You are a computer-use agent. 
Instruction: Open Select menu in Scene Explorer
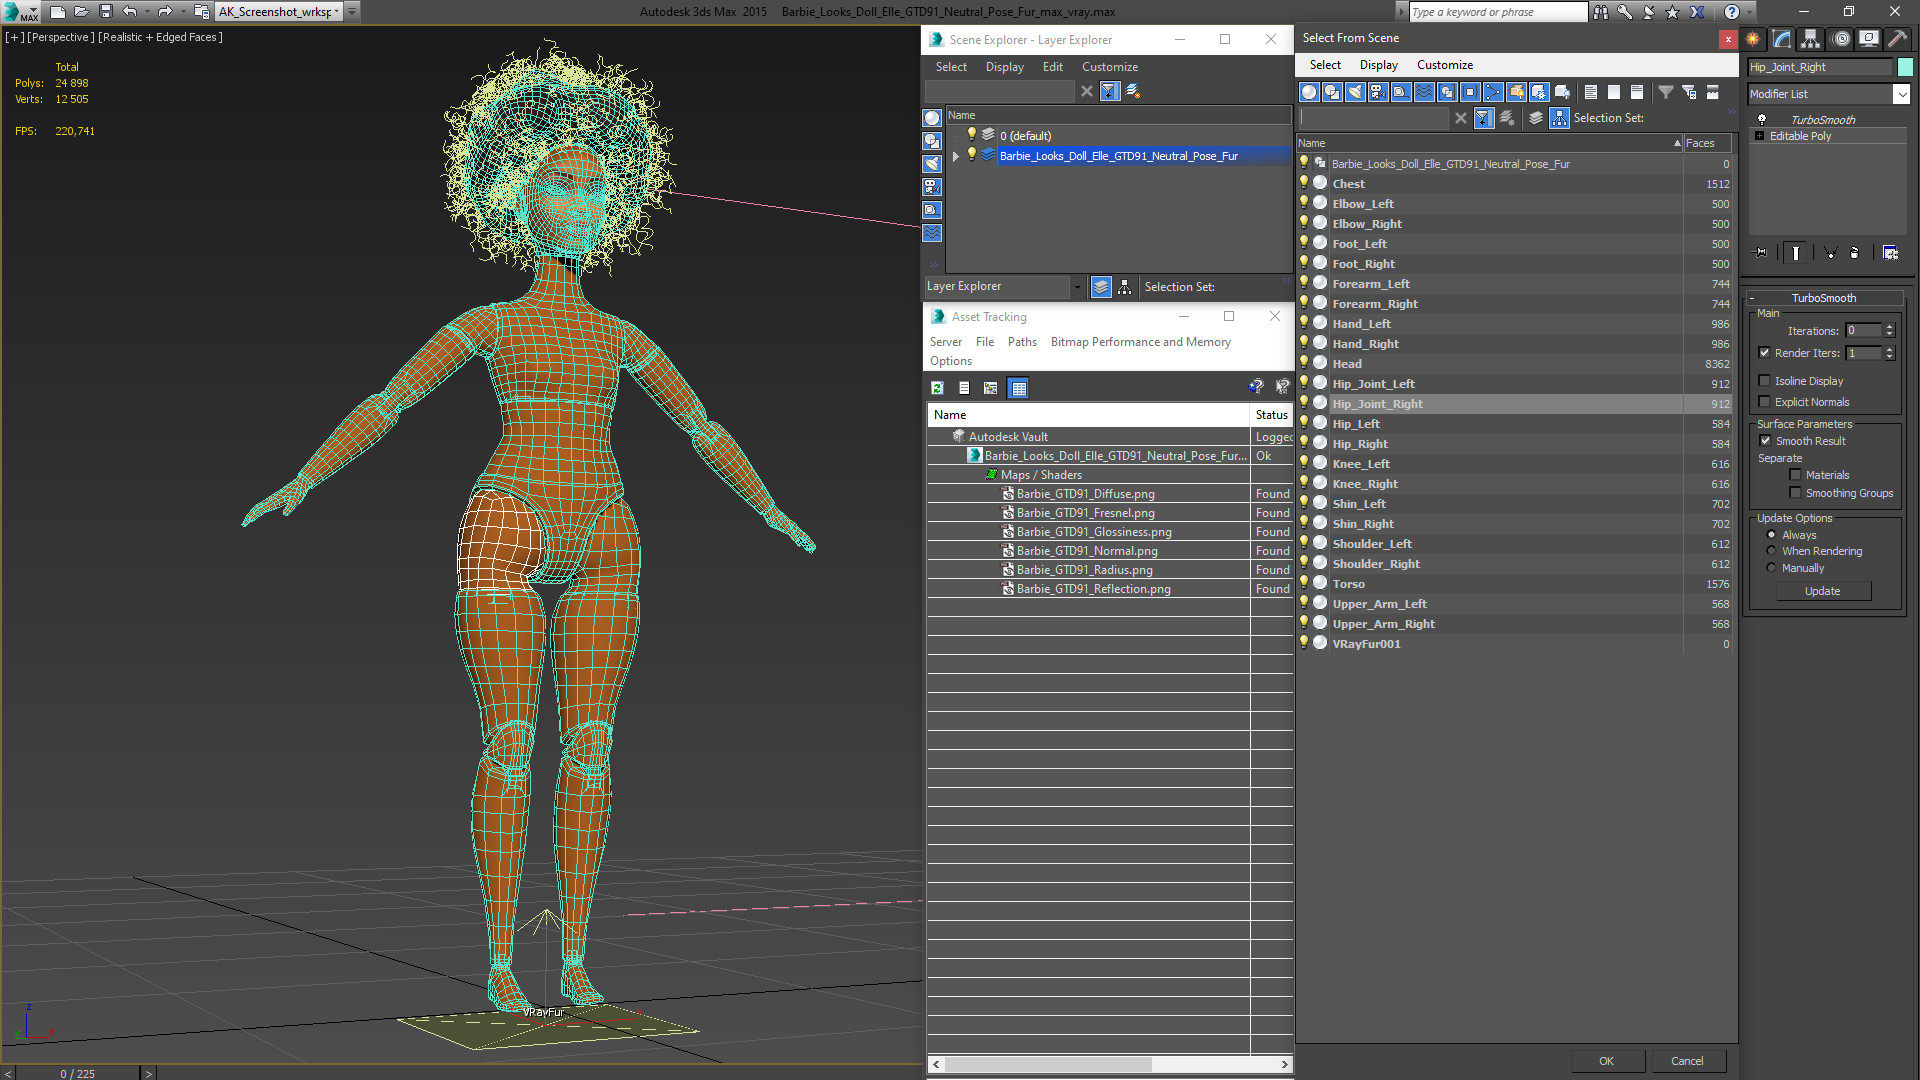(x=951, y=67)
